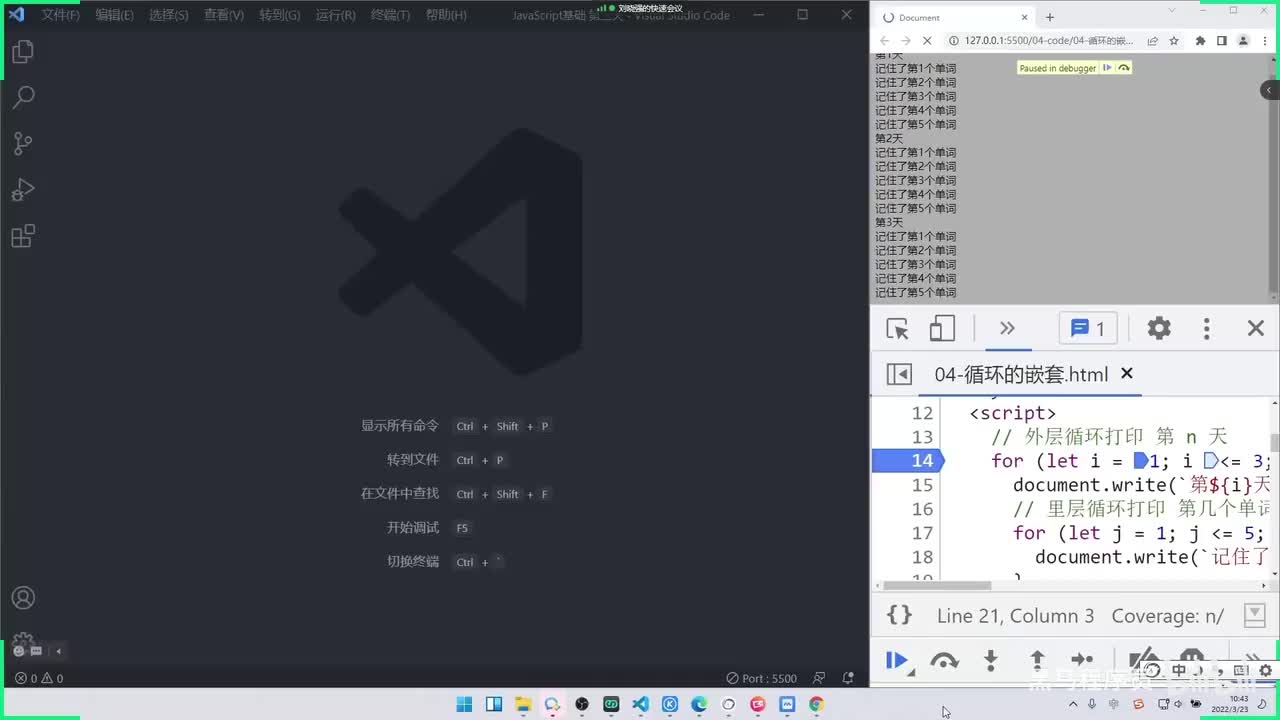Image resolution: width=1280 pixels, height=720 pixels.
Task: Open the Run and Debug view
Action: pyautogui.click(x=23, y=189)
